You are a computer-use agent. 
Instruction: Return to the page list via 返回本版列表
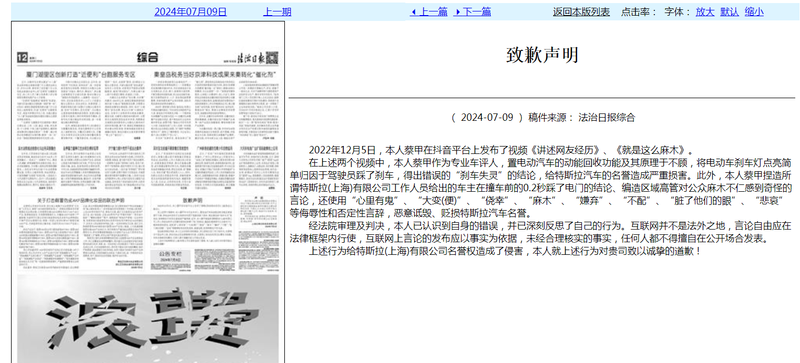pyautogui.click(x=581, y=12)
